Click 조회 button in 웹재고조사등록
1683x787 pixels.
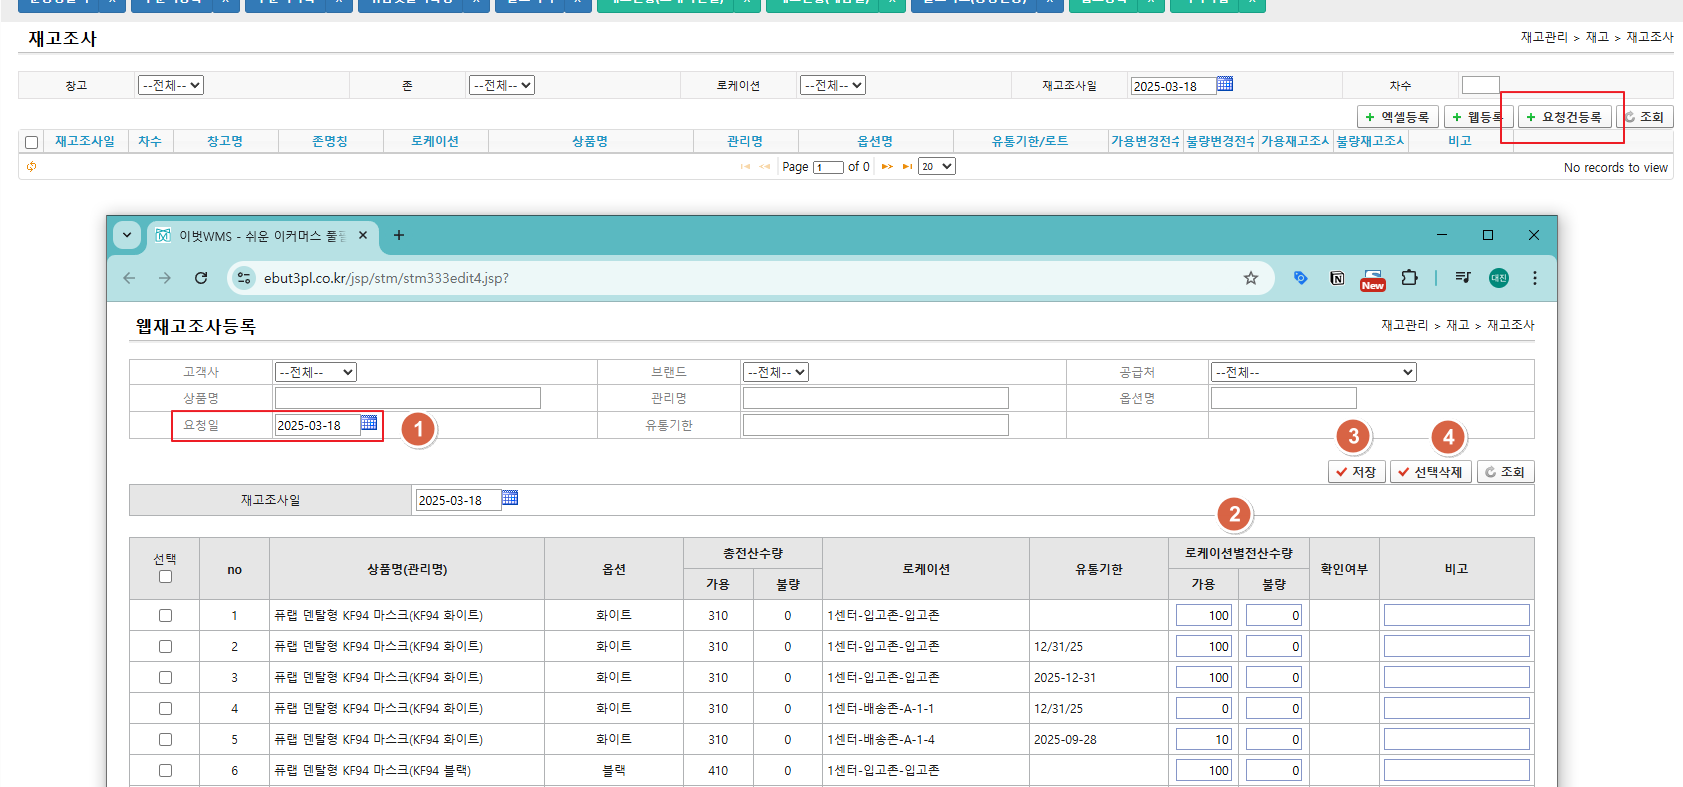pyautogui.click(x=1505, y=472)
